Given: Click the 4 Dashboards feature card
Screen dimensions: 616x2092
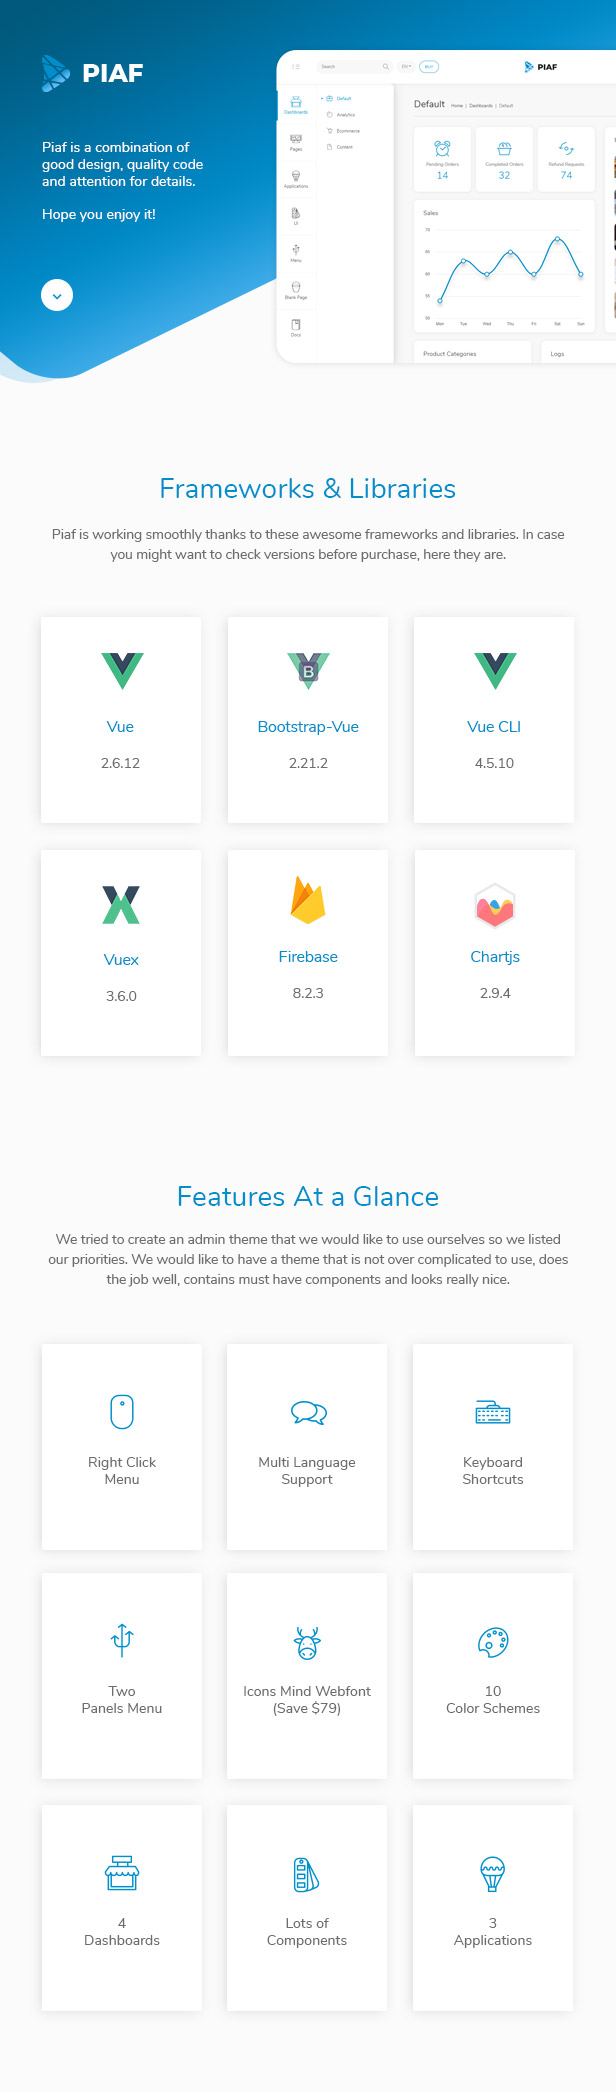Looking at the screenshot, I should [122, 1908].
